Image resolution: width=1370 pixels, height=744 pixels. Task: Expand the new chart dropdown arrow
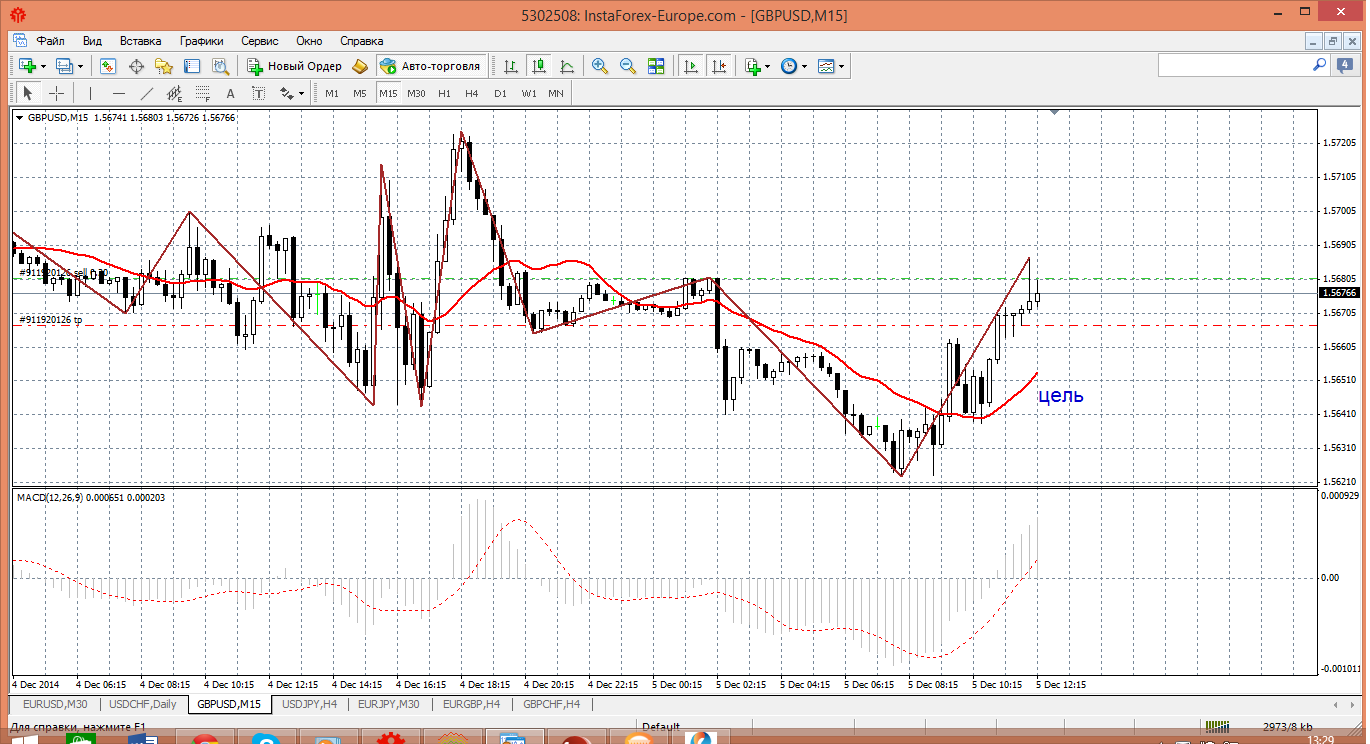(44, 66)
